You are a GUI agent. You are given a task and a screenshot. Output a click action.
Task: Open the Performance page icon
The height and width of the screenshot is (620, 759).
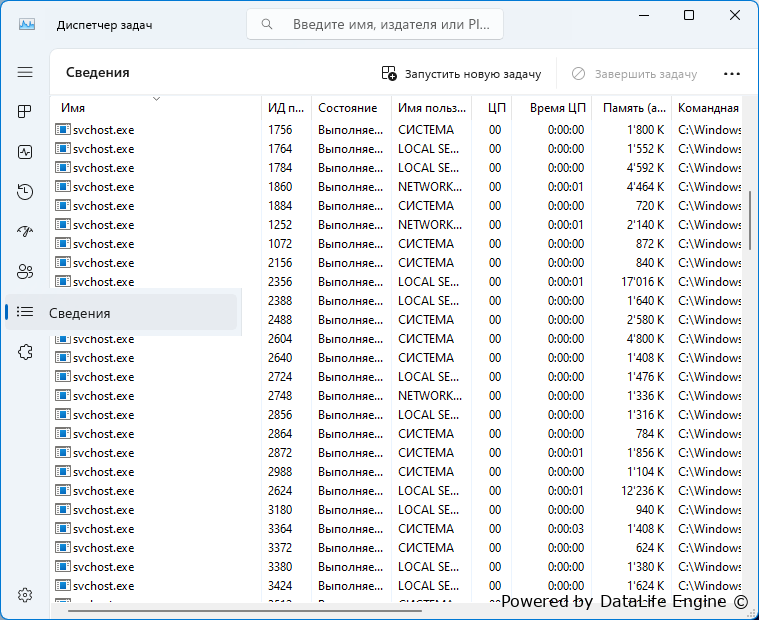(25, 152)
